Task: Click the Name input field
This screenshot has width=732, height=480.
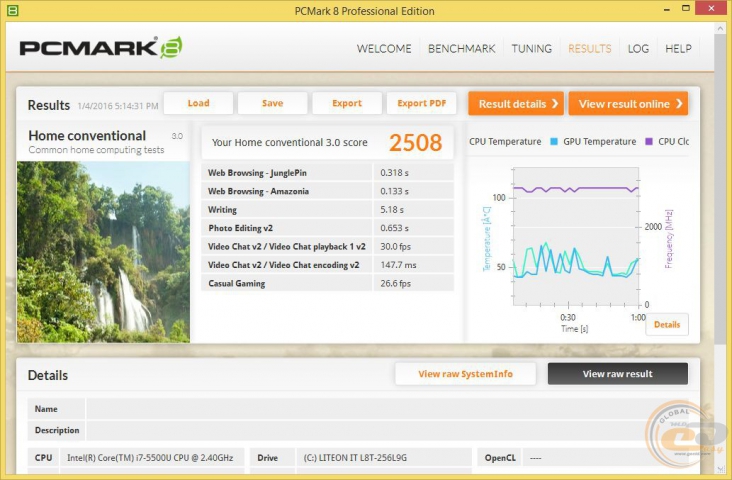Action: pos(387,409)
